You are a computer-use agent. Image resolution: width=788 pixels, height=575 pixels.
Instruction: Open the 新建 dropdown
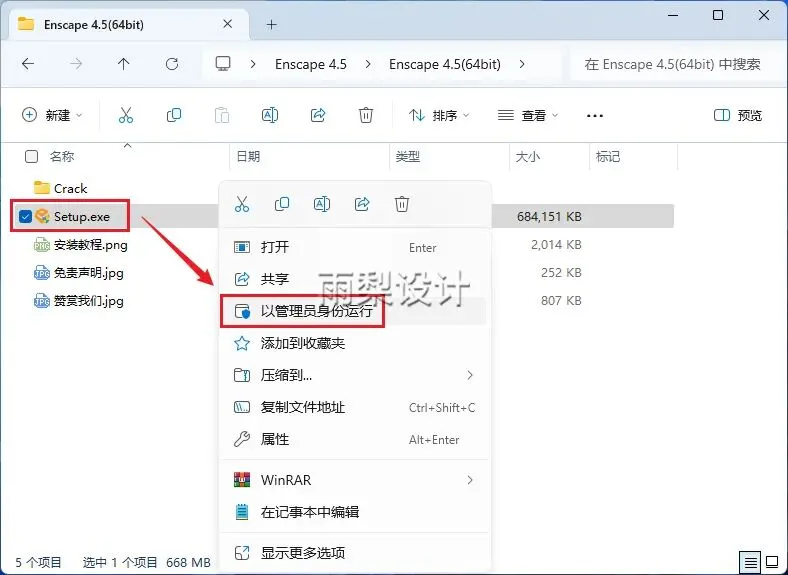coord(52,115)
